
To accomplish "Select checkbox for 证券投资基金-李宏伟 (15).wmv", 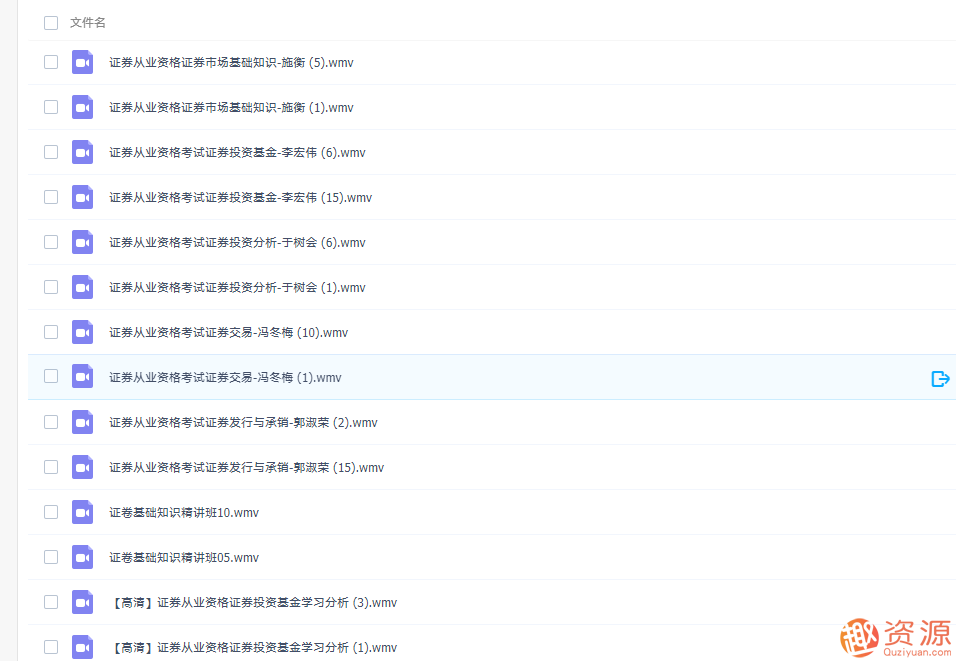I will [x=51, y=198].
